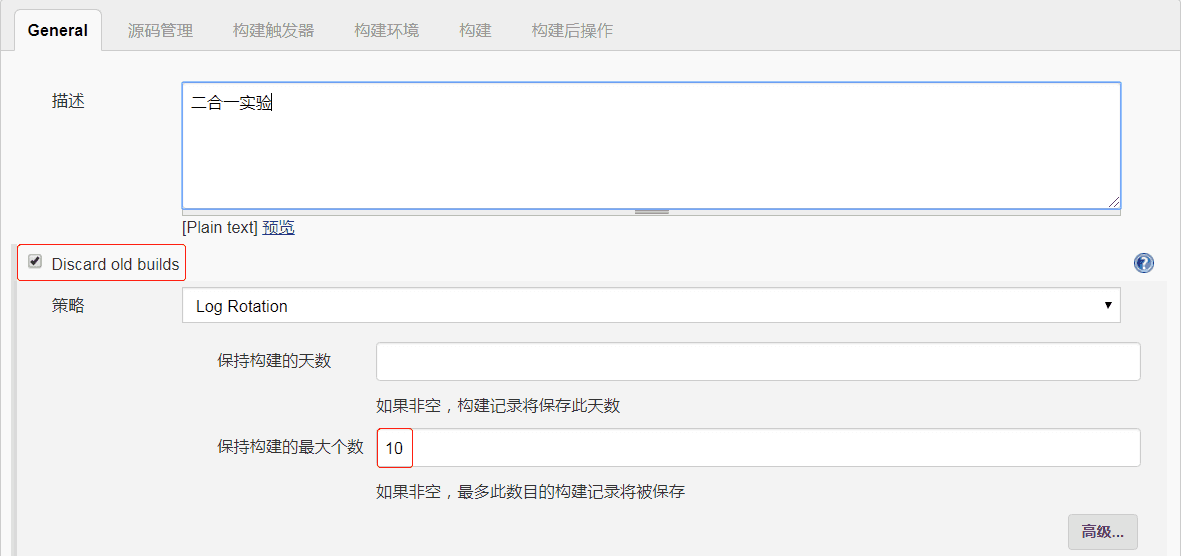
Task: Switch to the 构建后操作 tab
Action: (x=572, y=31)
